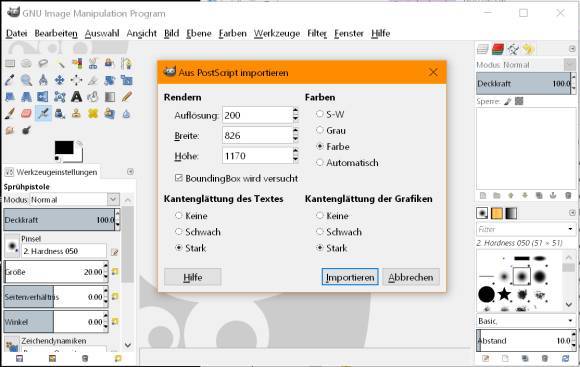Select the Eraser tool
Image resolution: width=580 pixels, height=367 pixels.
pos(26,114)
